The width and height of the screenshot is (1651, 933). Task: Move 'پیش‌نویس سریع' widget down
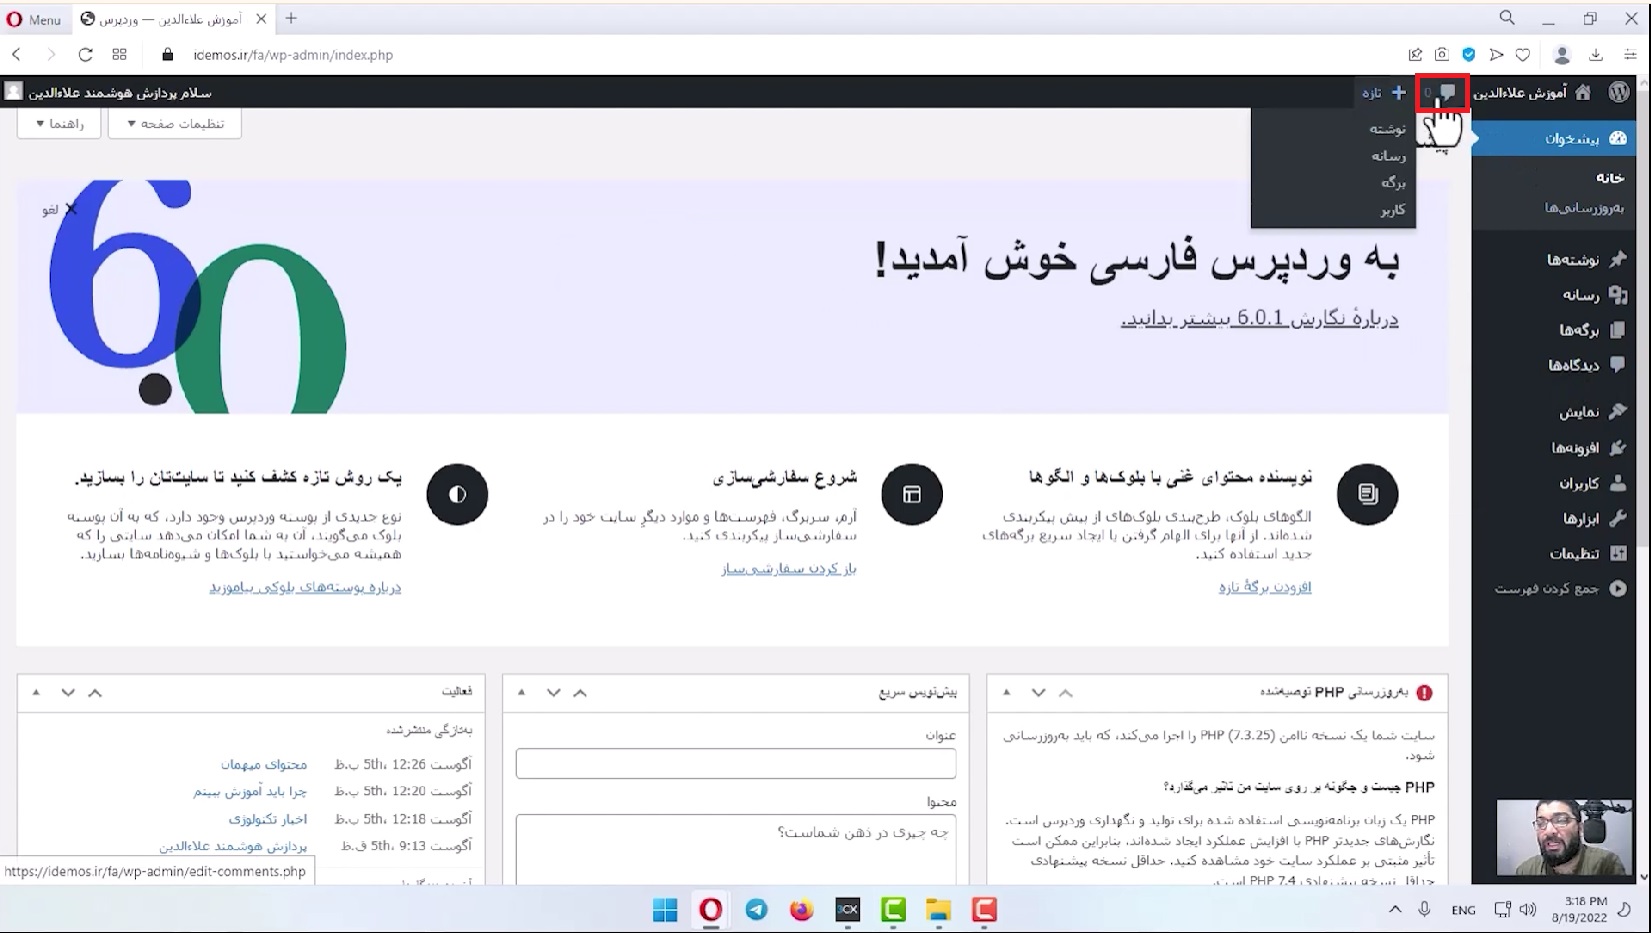553,692
